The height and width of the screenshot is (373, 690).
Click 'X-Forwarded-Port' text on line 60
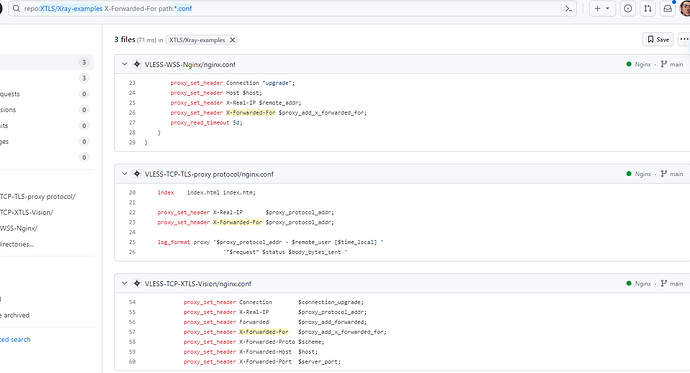(x=265, y=362)
